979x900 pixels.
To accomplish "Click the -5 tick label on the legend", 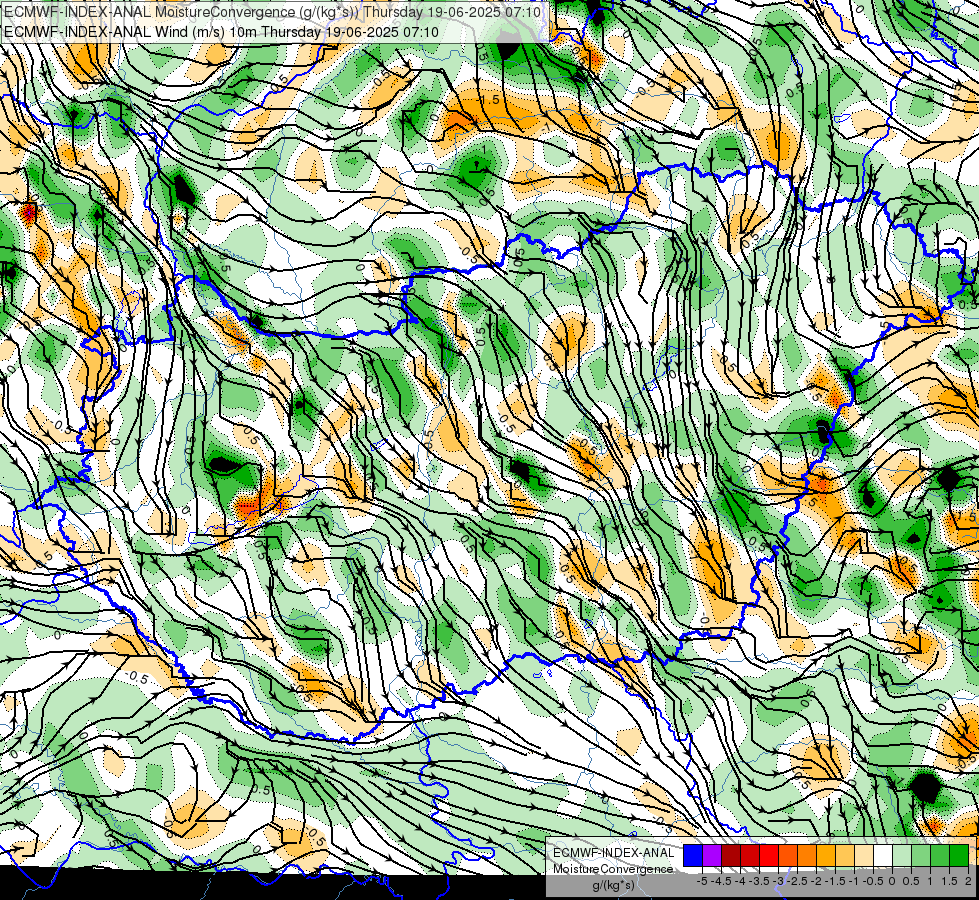I will coord(702,881).
